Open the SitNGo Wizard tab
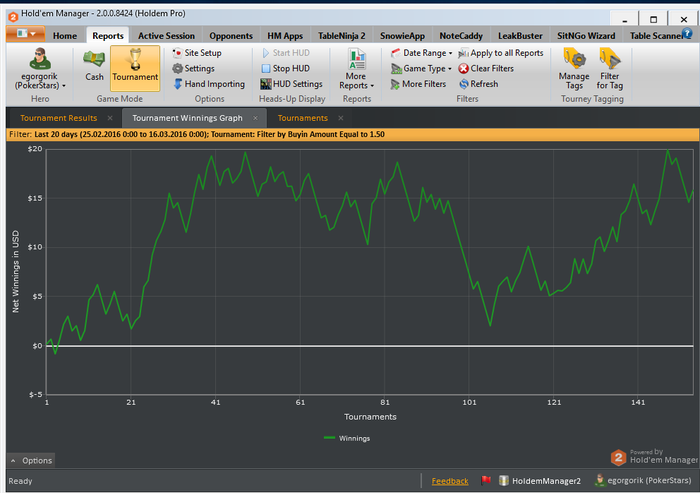700x493 pixels. click(x=586, y=36)
